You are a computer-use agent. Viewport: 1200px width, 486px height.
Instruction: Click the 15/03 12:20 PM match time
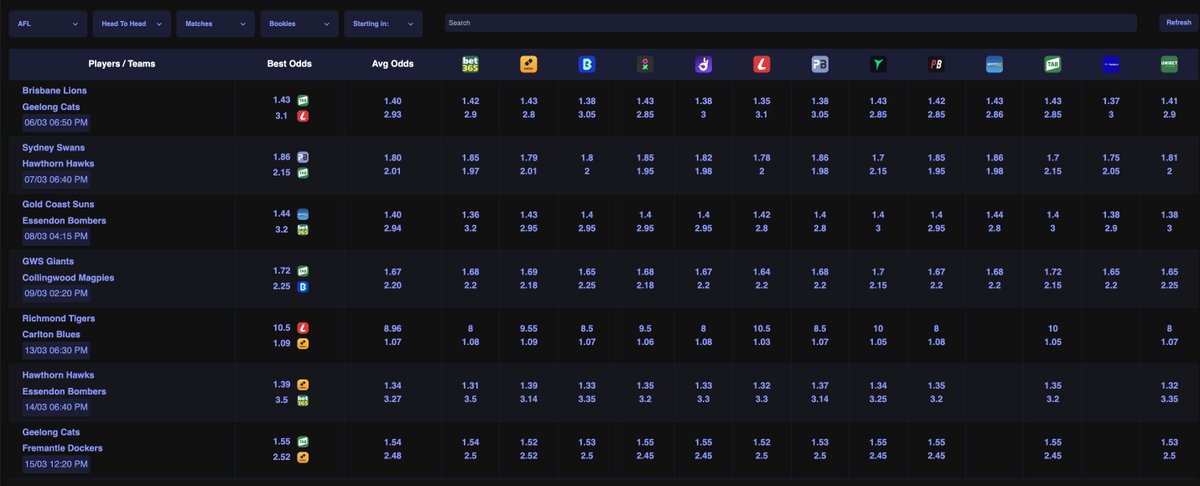click(x=55, y=465)
